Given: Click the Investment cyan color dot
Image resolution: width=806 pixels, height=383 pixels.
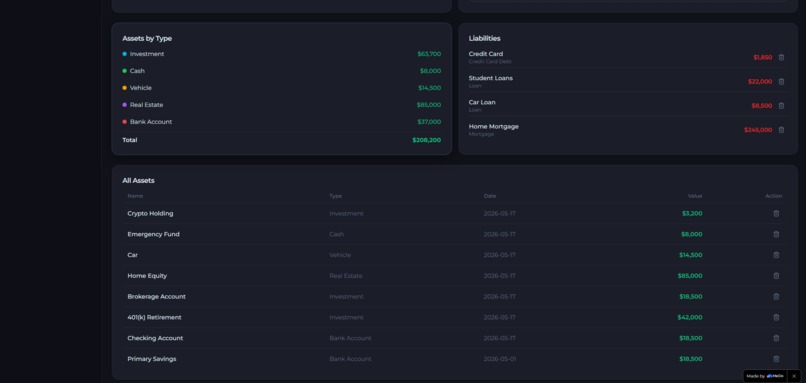Looking at the screenshot, I should 124,54.
